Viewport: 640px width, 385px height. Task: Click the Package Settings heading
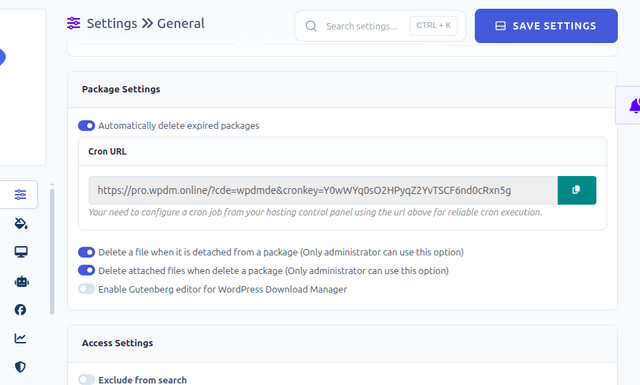point(121,89)
